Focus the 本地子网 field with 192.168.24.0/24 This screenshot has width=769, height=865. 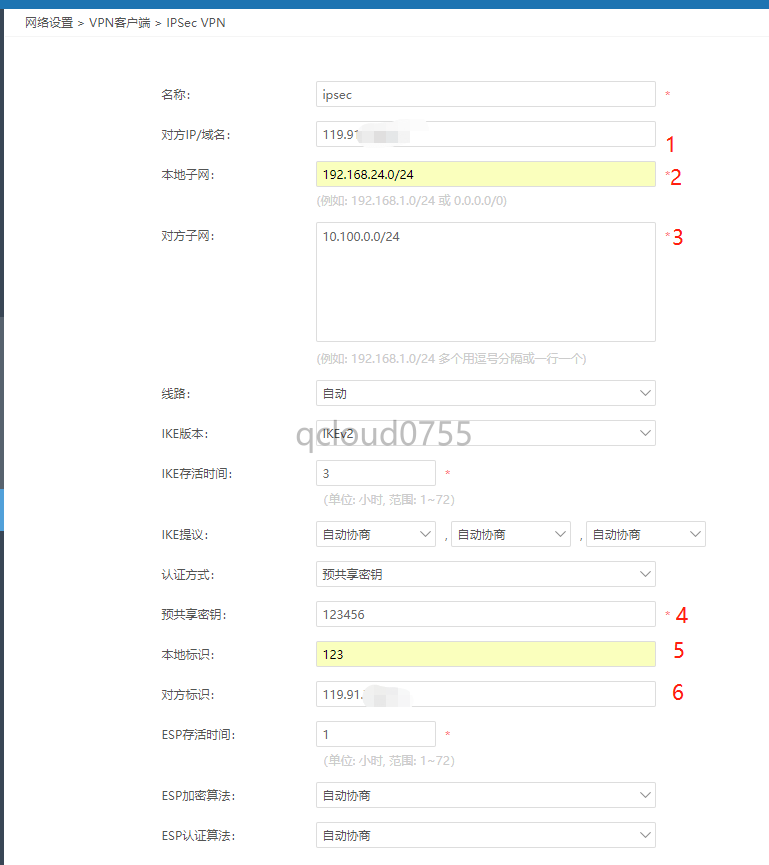[x=485, y=174]
